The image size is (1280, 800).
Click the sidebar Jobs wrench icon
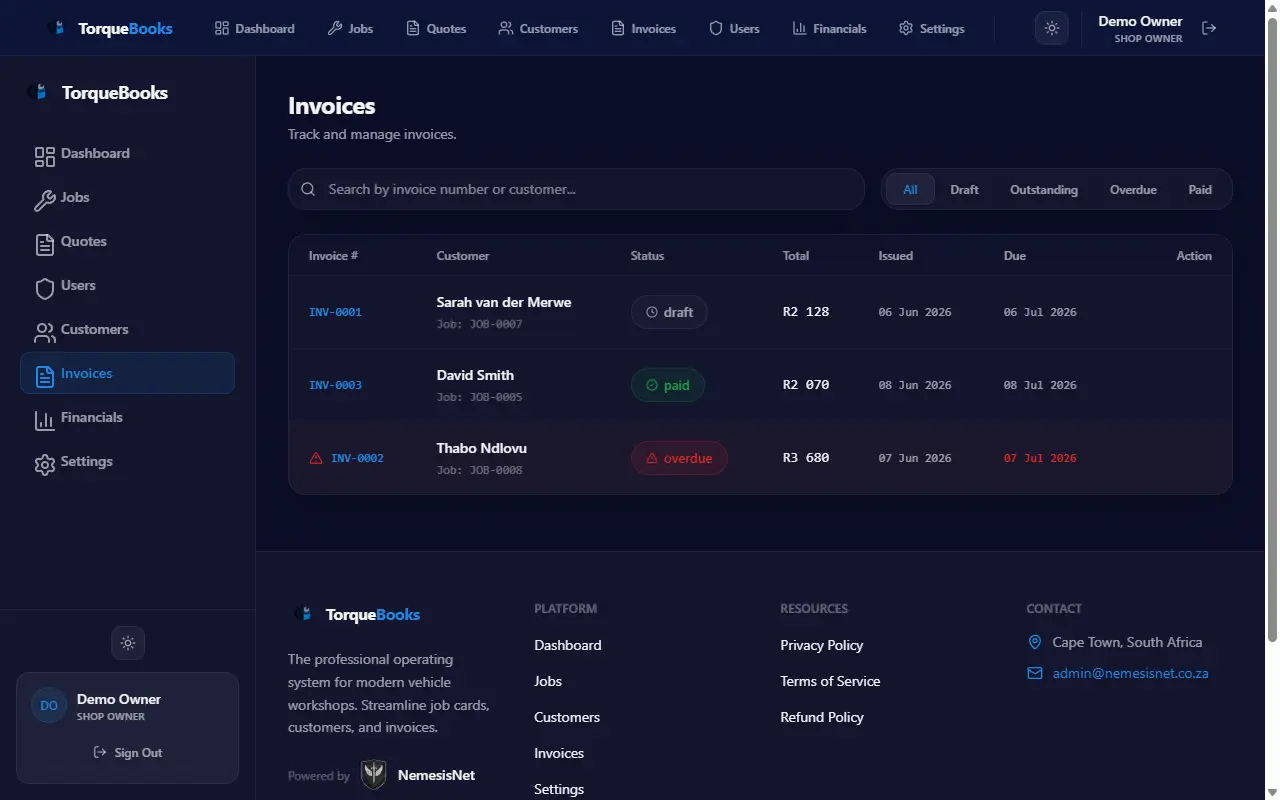point(44,200)
